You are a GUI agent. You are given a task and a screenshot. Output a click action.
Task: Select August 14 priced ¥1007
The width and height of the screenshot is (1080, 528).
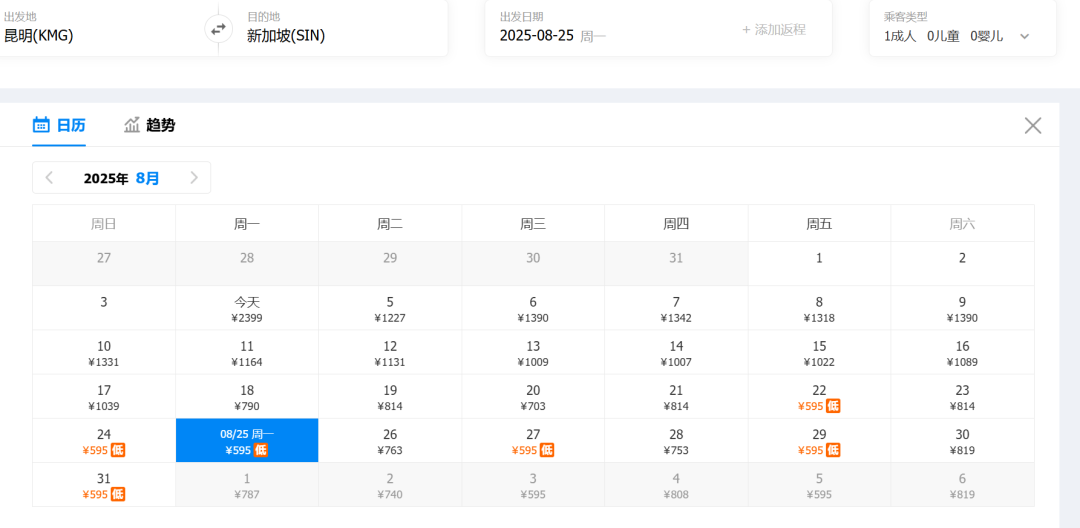point(676,352)
